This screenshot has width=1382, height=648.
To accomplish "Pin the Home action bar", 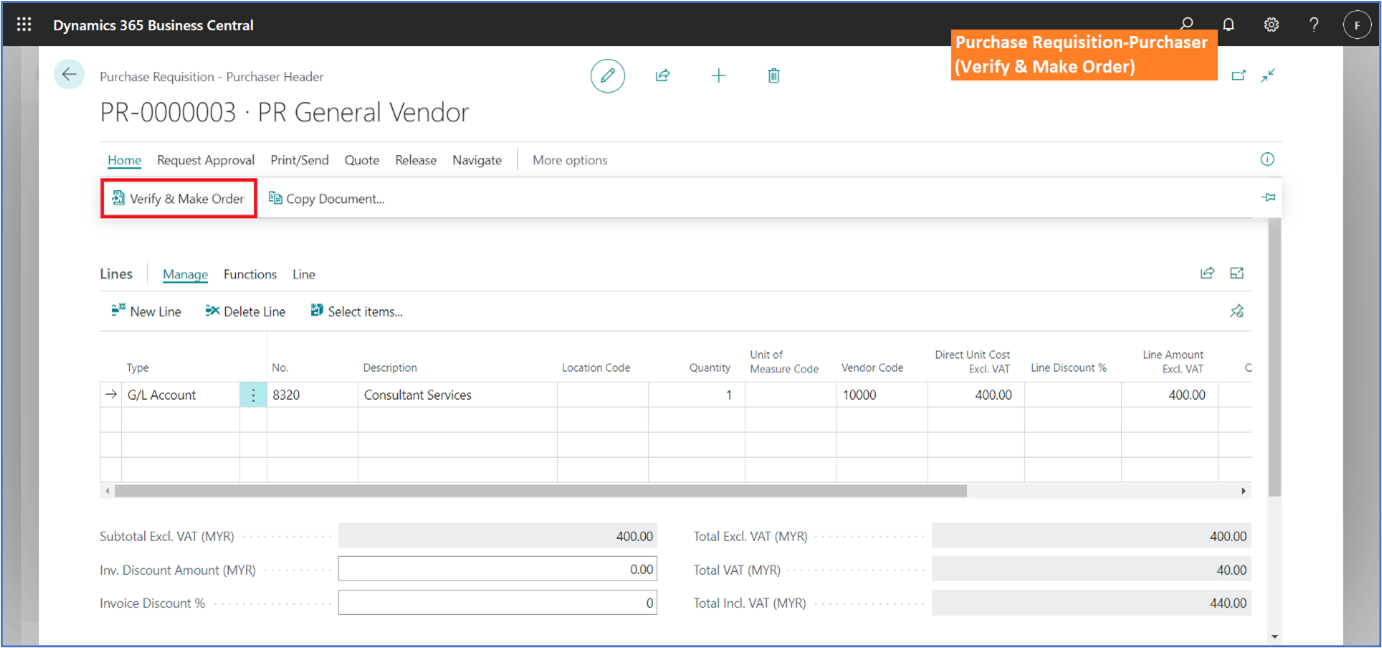I will tap(1268, 198).
